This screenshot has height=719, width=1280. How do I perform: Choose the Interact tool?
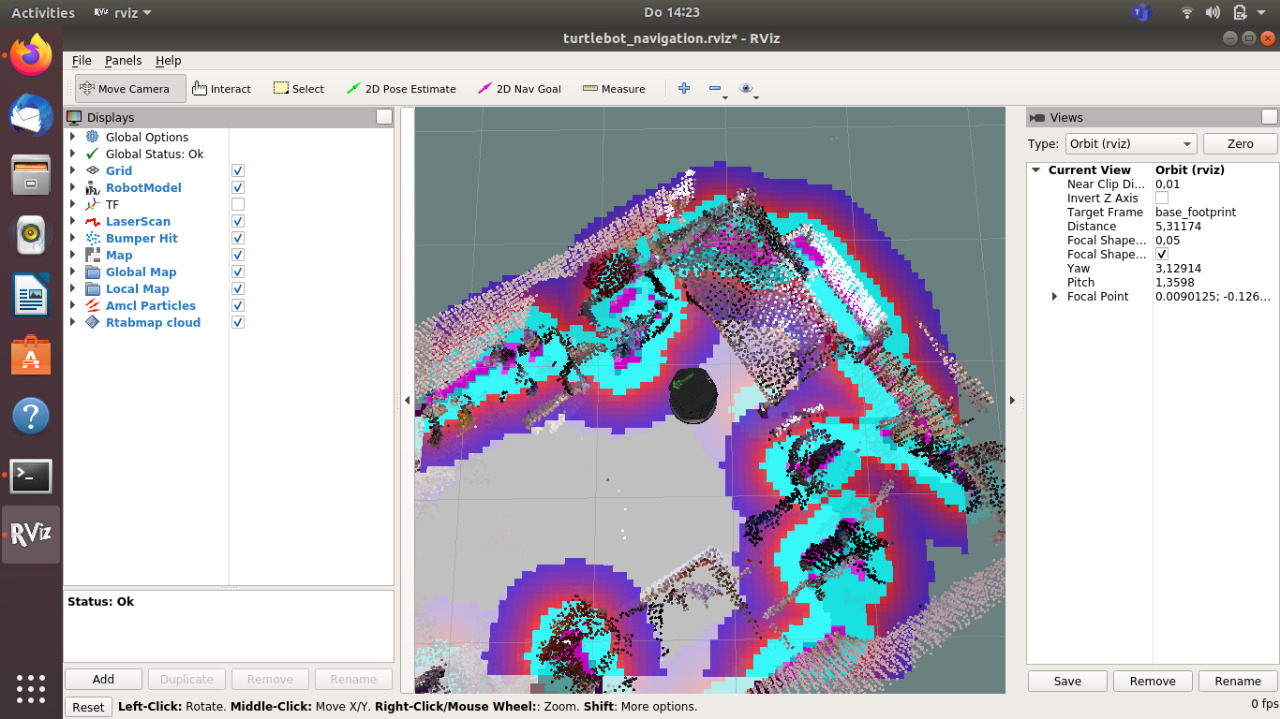(221, 89)
